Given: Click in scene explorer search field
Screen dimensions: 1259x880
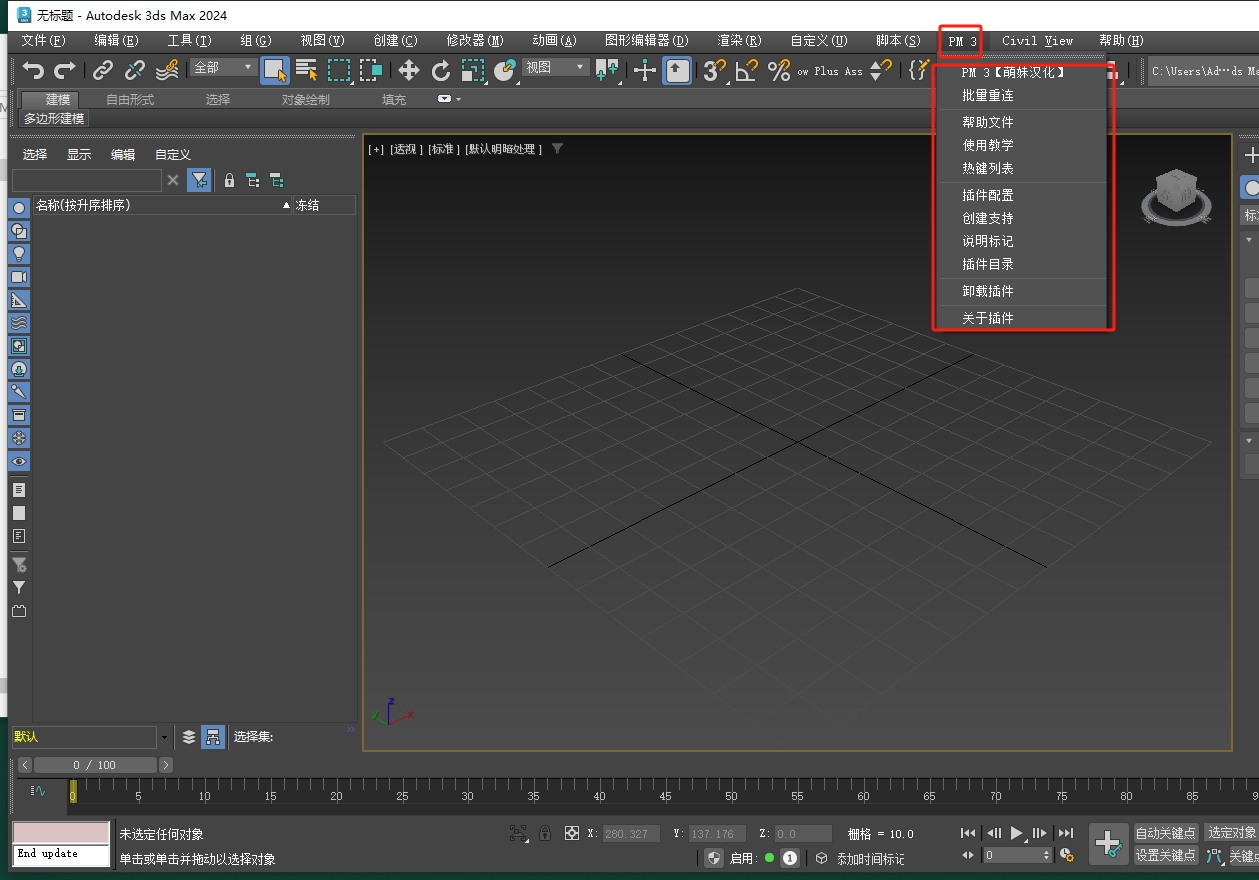Looking at the screenshot, I should pyautogui.click(x=86, y=180).
